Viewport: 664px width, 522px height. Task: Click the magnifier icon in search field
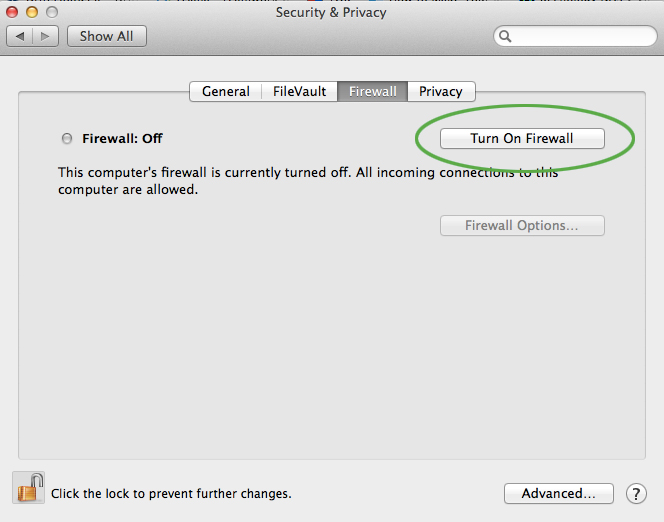point(506,36)
